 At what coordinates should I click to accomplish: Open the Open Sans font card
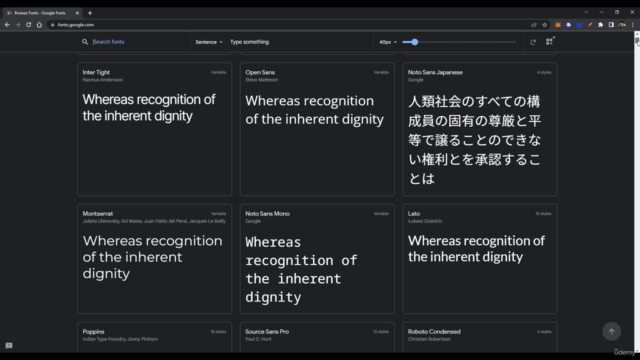pos(317,129)
